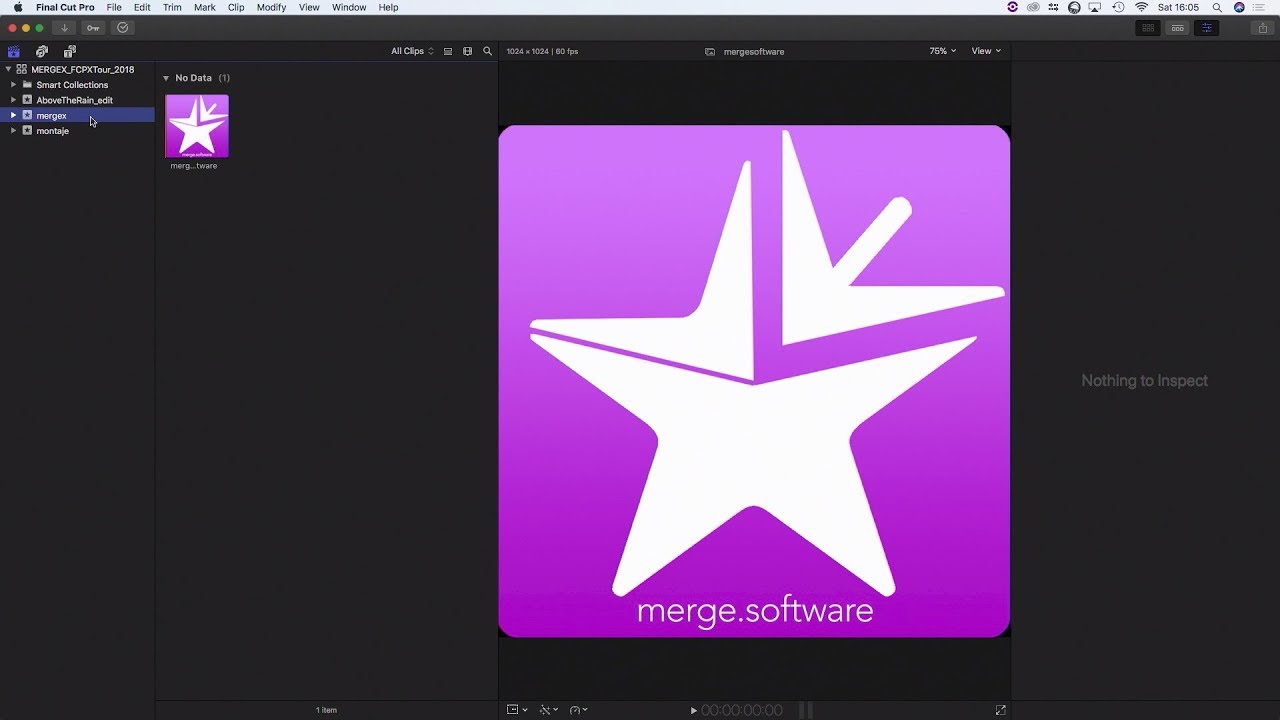Toggle the Inspector panel visibility button
Viewport: 1280px width, 720px height.
click(1206, 28)
